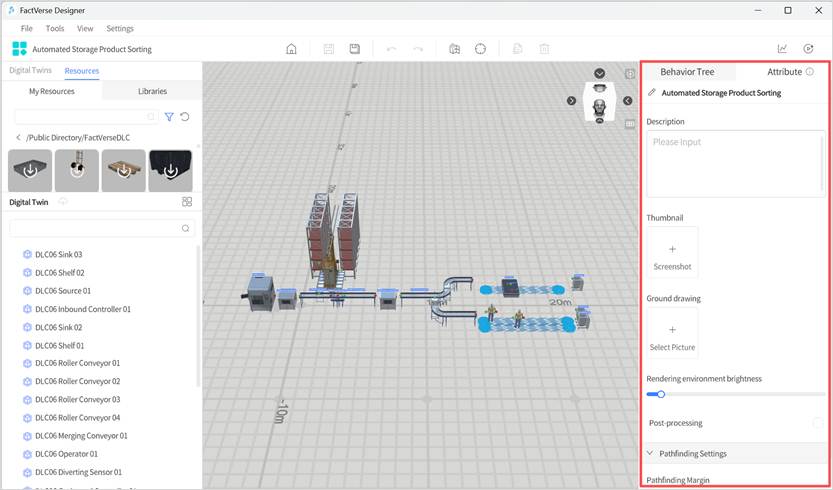This screenshot has width=833, height=490.
Task: Click down arrow above the view cube
Action: pos(600,74)
